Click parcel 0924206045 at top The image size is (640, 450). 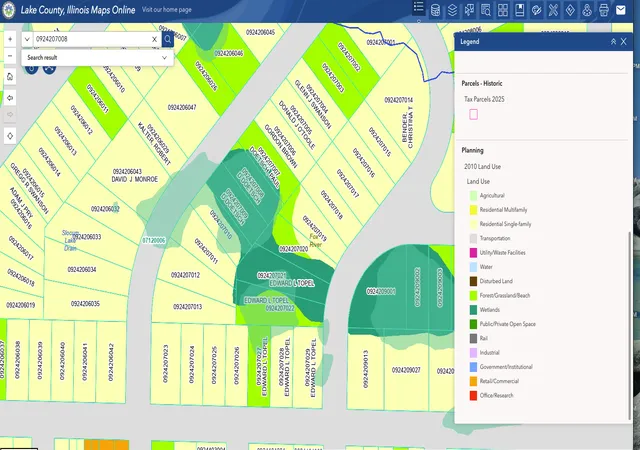coord(260,32)
